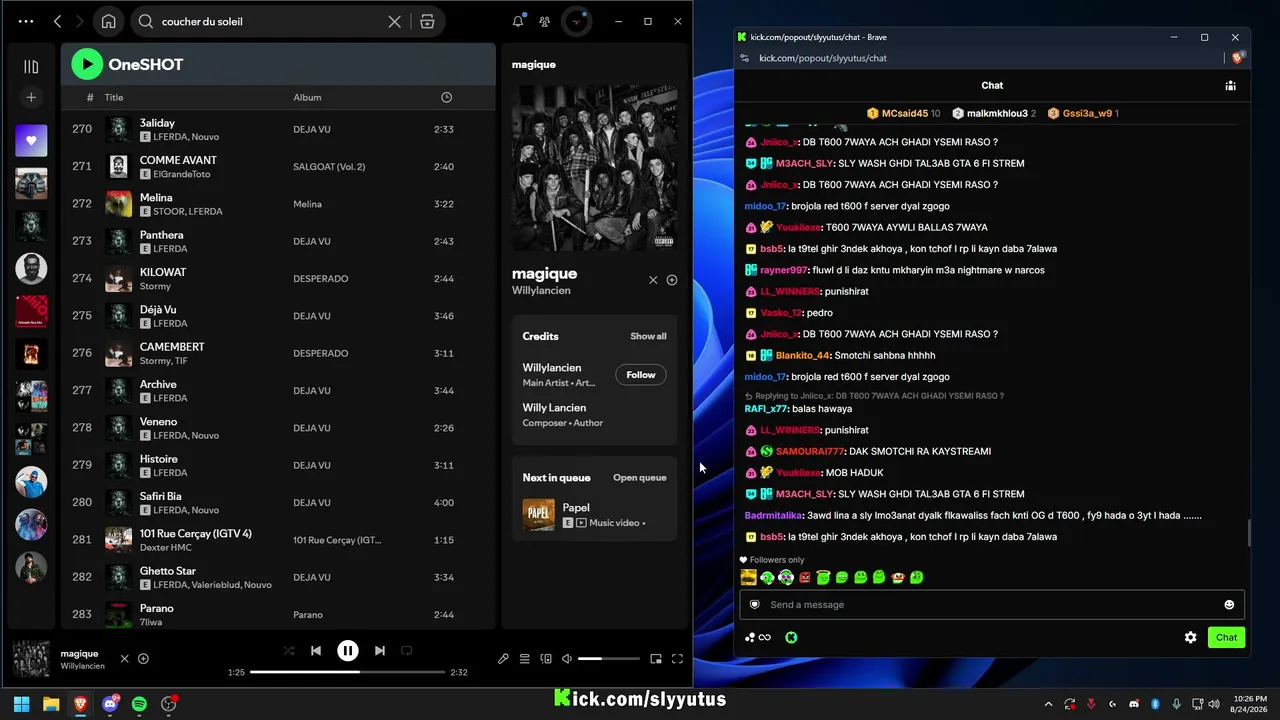Toggle shuffle playback

[289, 651]
